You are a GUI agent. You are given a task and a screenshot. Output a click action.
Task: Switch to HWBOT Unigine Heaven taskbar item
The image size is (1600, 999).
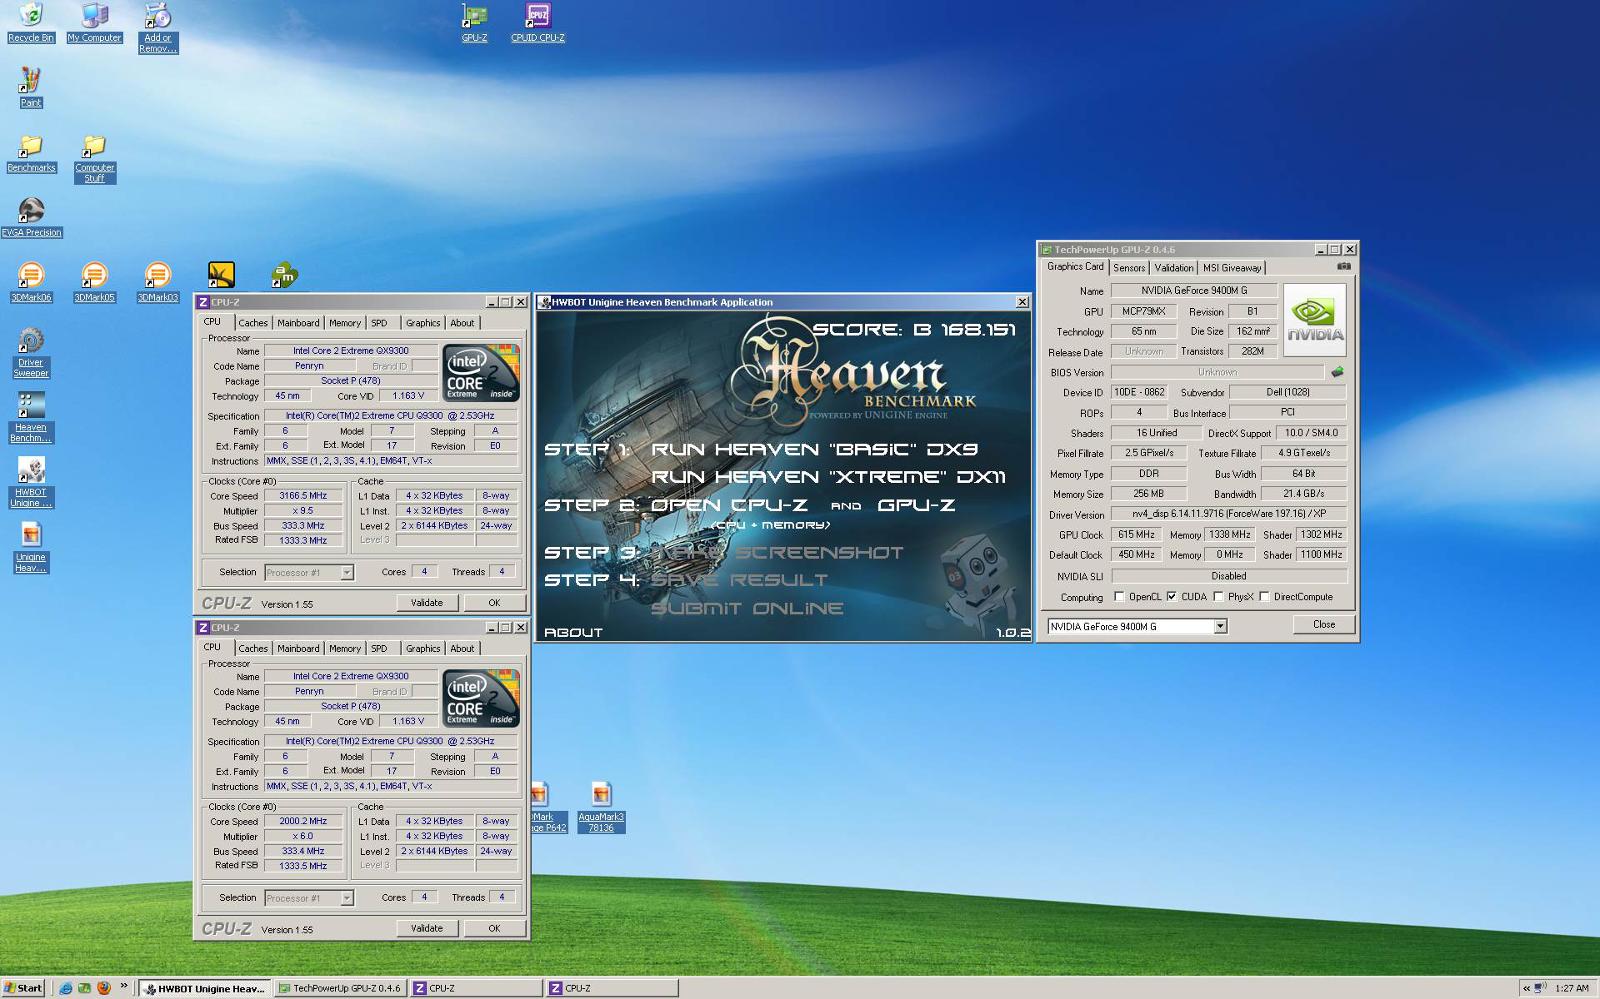204,988
